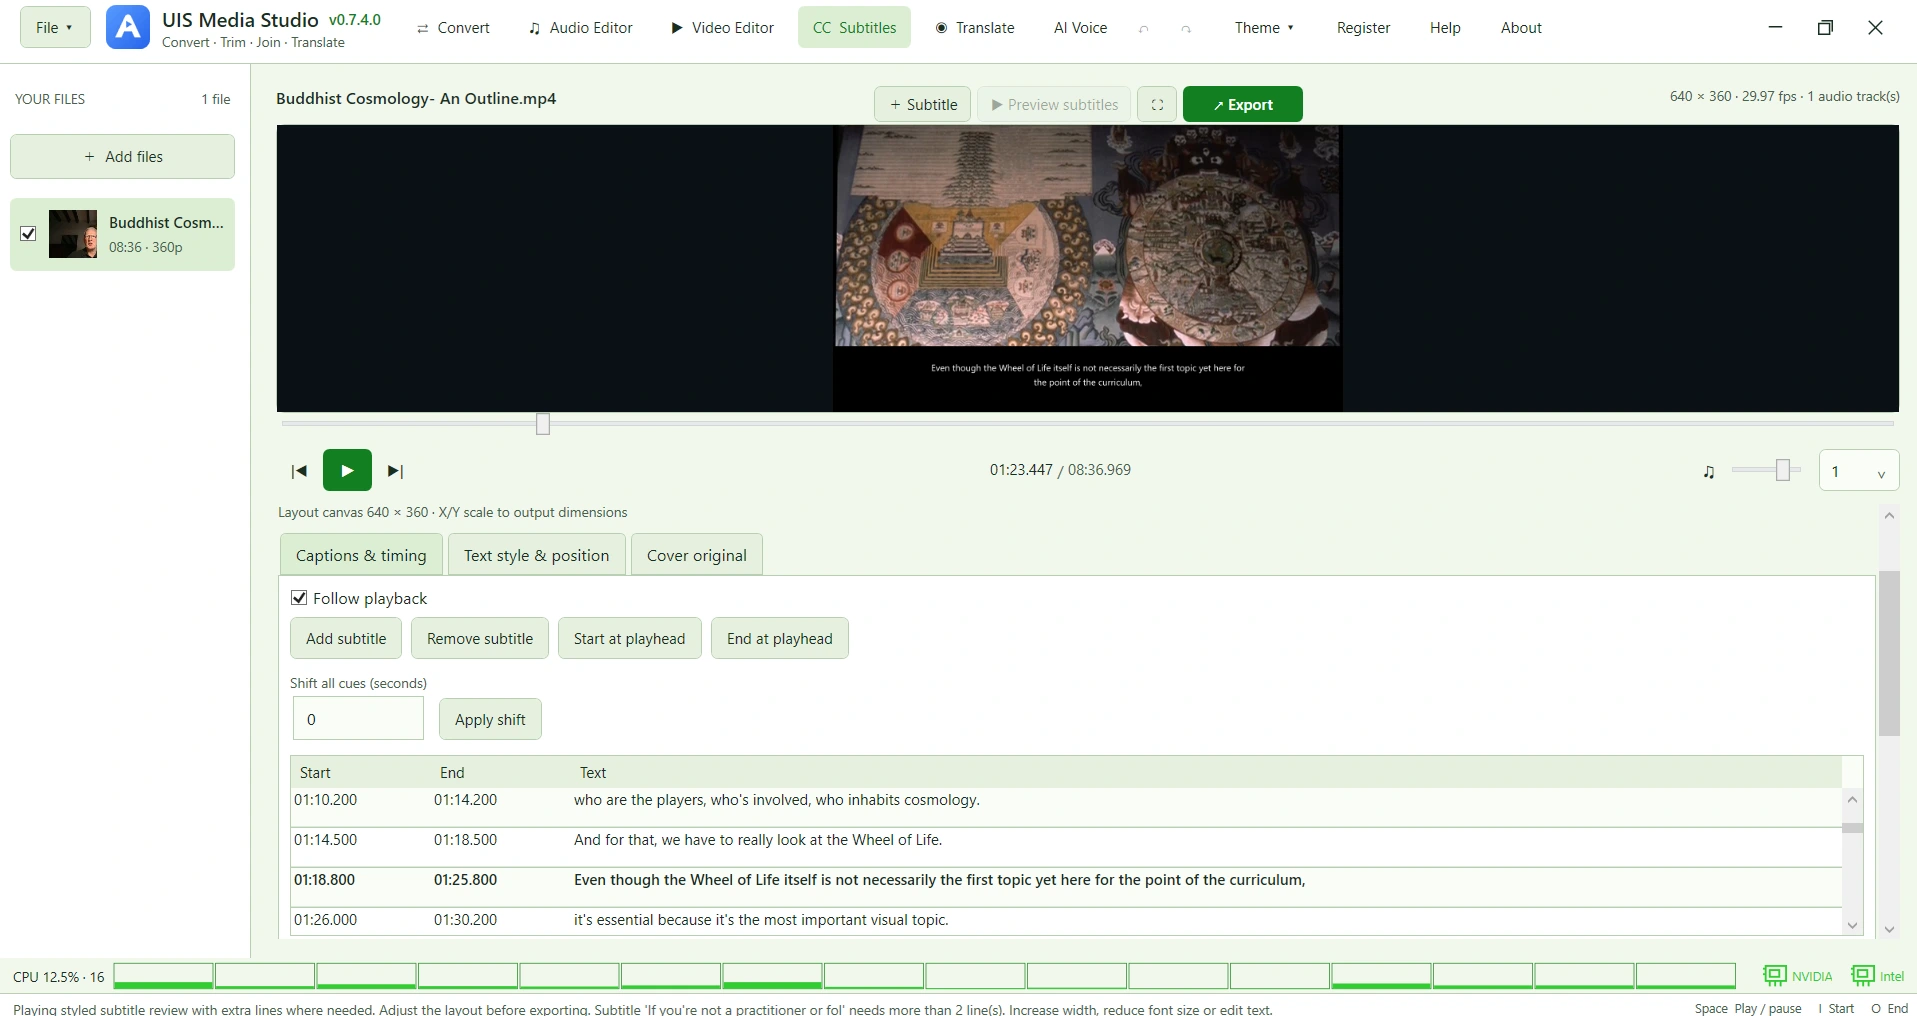Open the Cover original tab
The width and height of the screenshot is (1917, 1016).
click(697, 555)
